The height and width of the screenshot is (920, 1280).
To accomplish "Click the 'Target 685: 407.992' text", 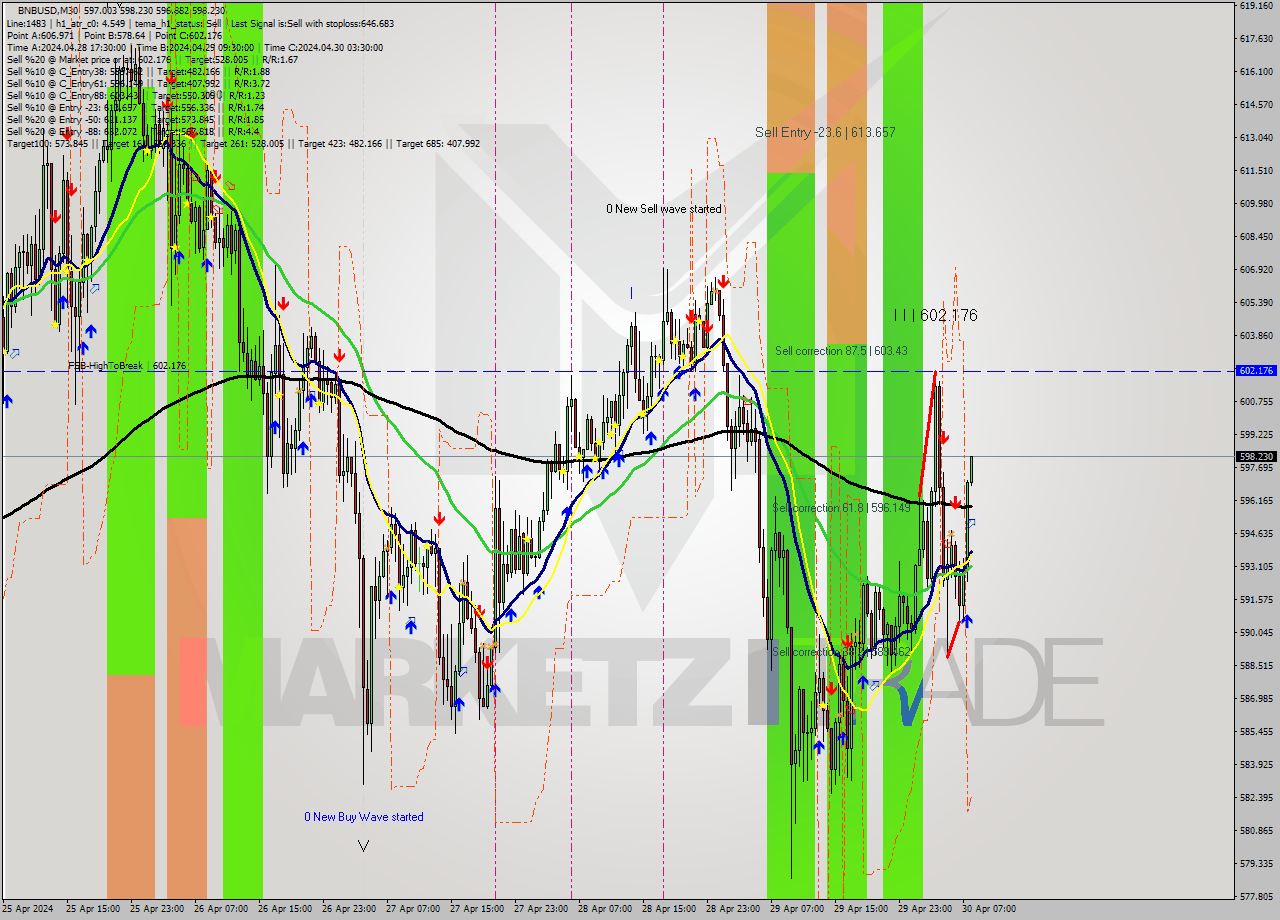I will [438, 143].
